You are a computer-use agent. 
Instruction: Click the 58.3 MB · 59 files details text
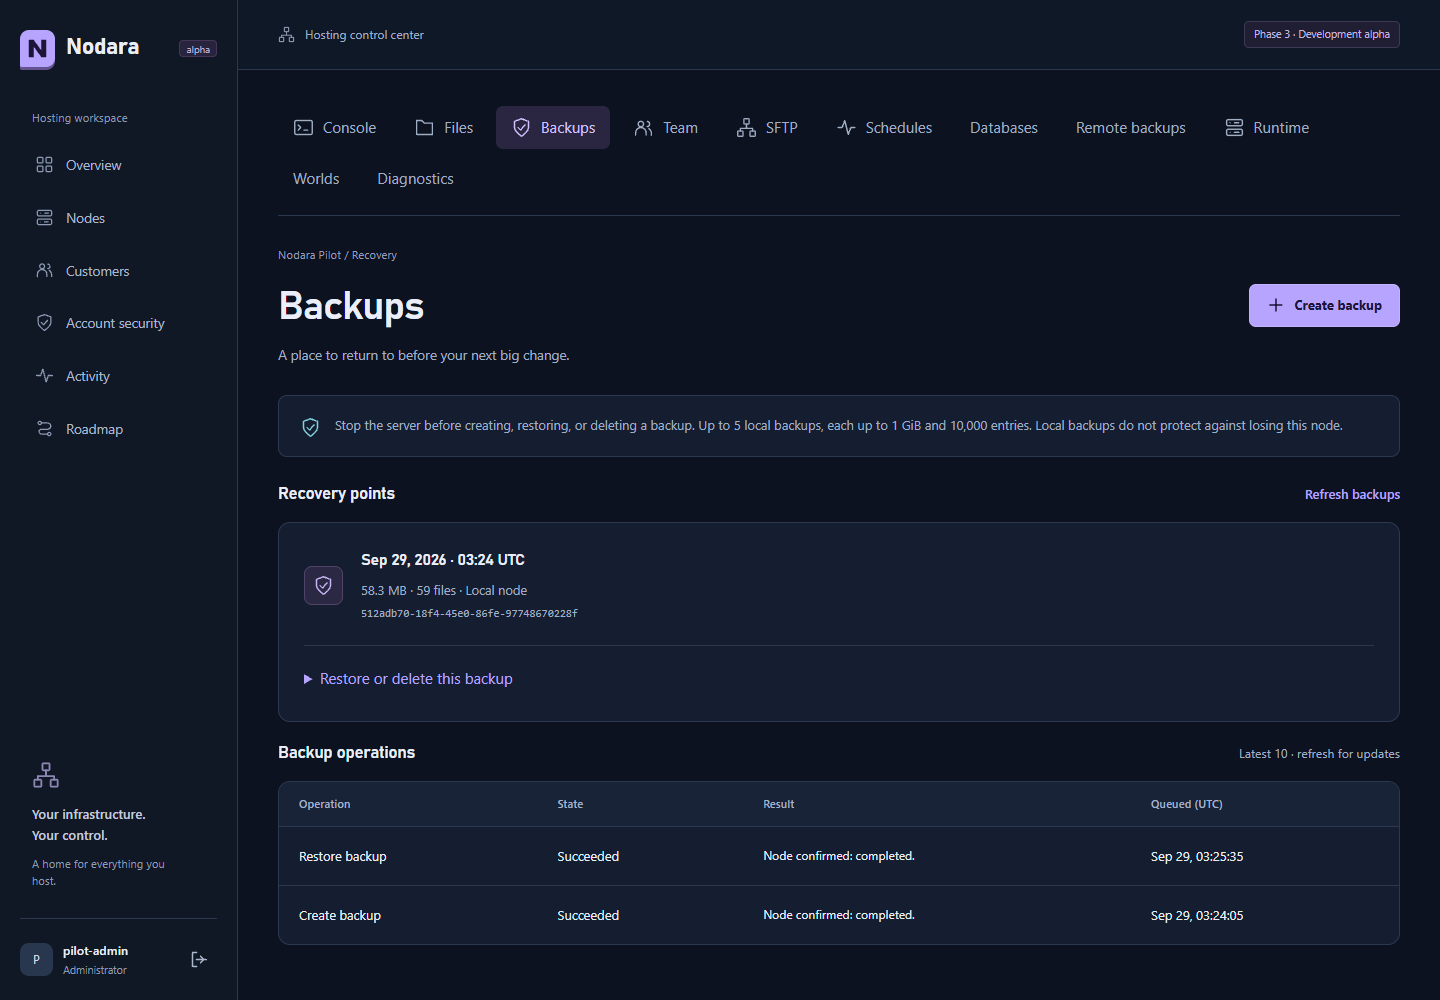pos(444,591)
